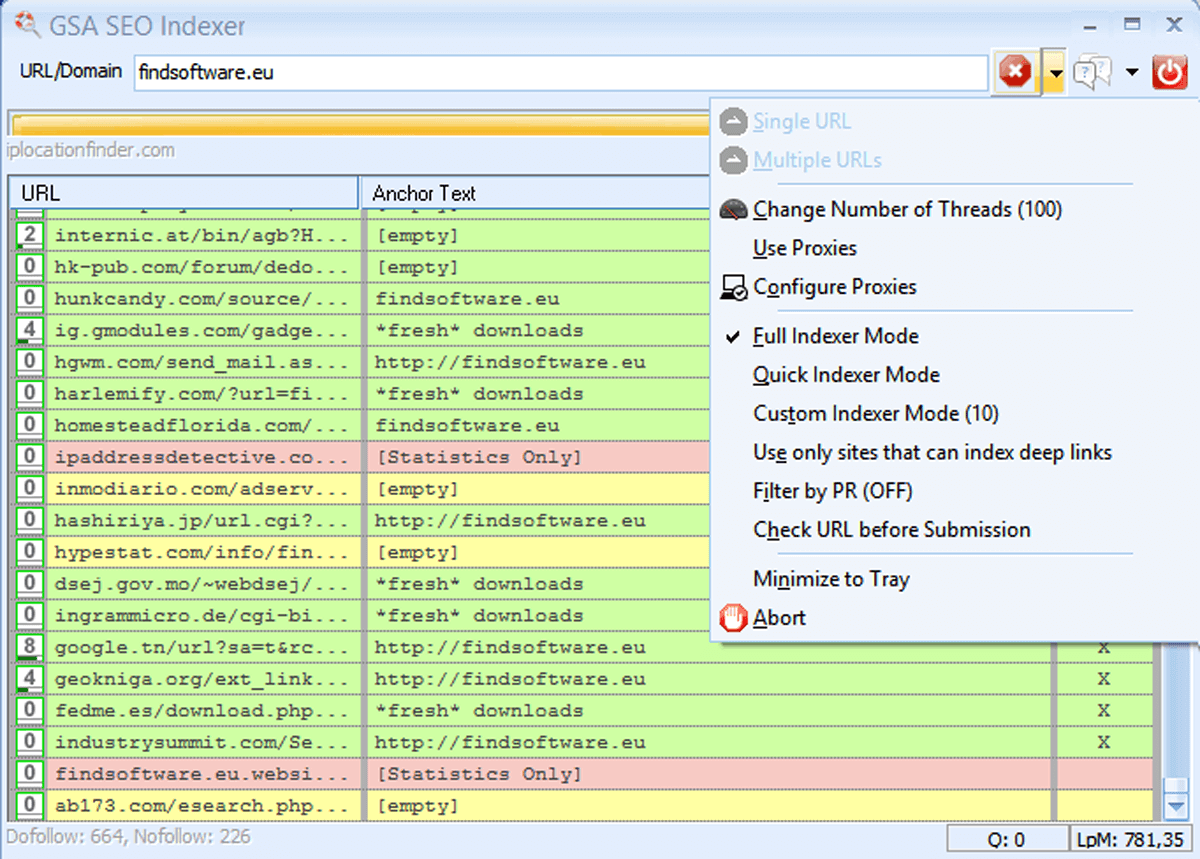Screen dimensions: 1200x859
Task: Click the red power exit icon
Action: tap(1169, 72)
